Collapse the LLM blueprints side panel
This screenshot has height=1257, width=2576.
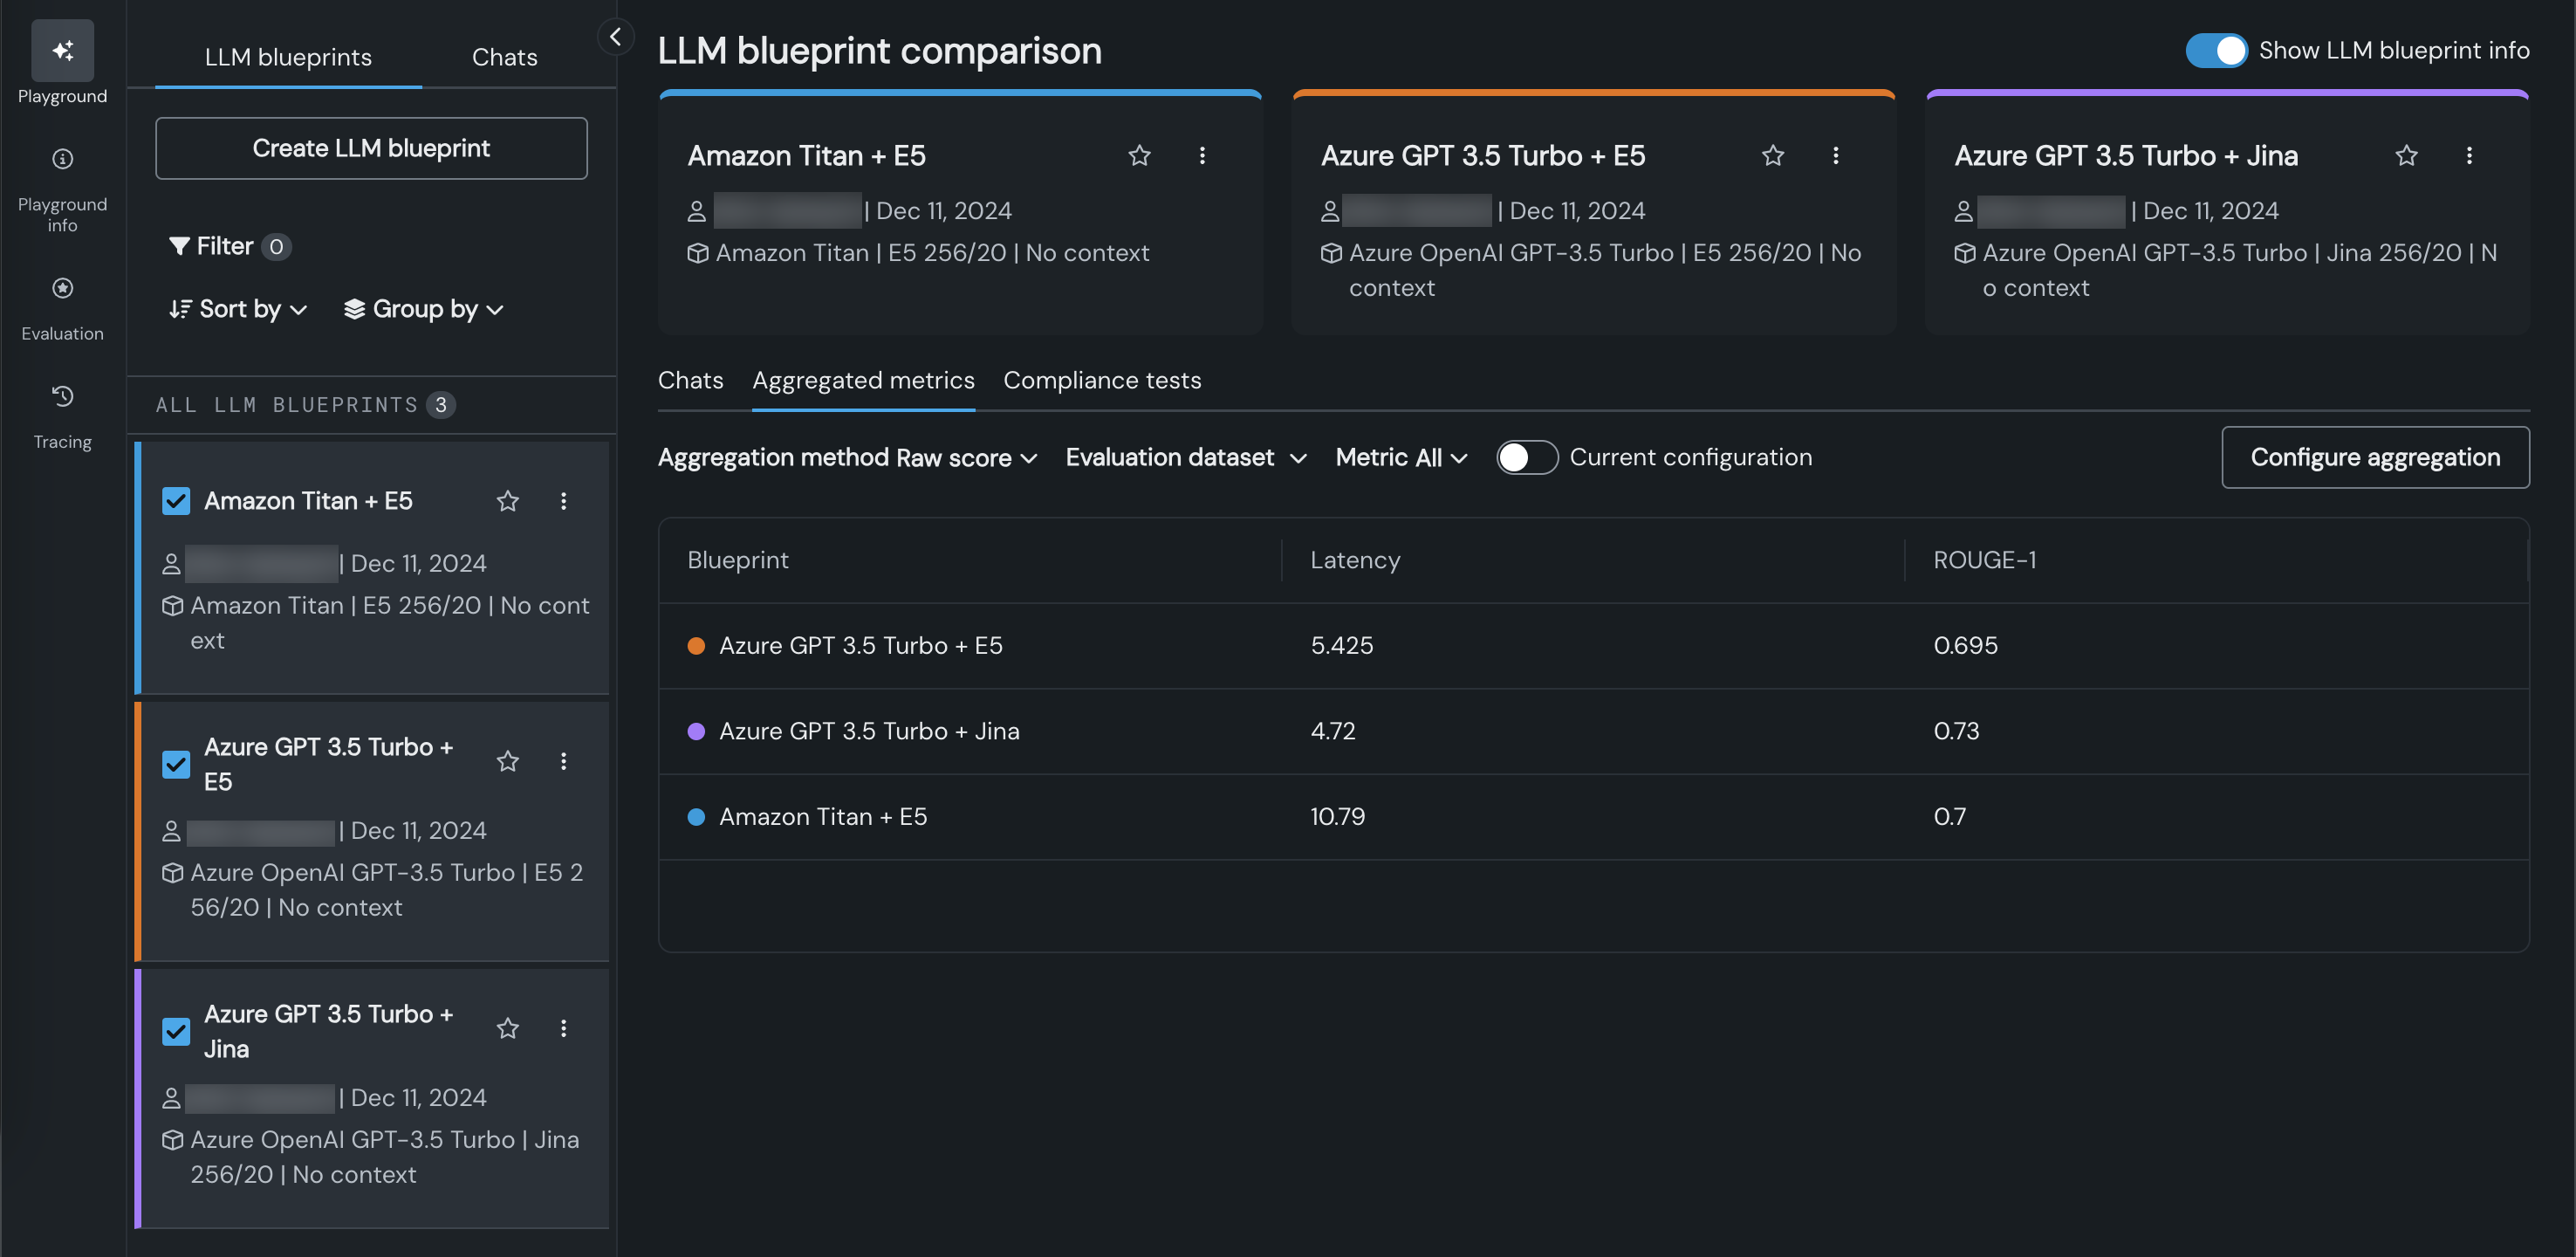coord(615,37)
